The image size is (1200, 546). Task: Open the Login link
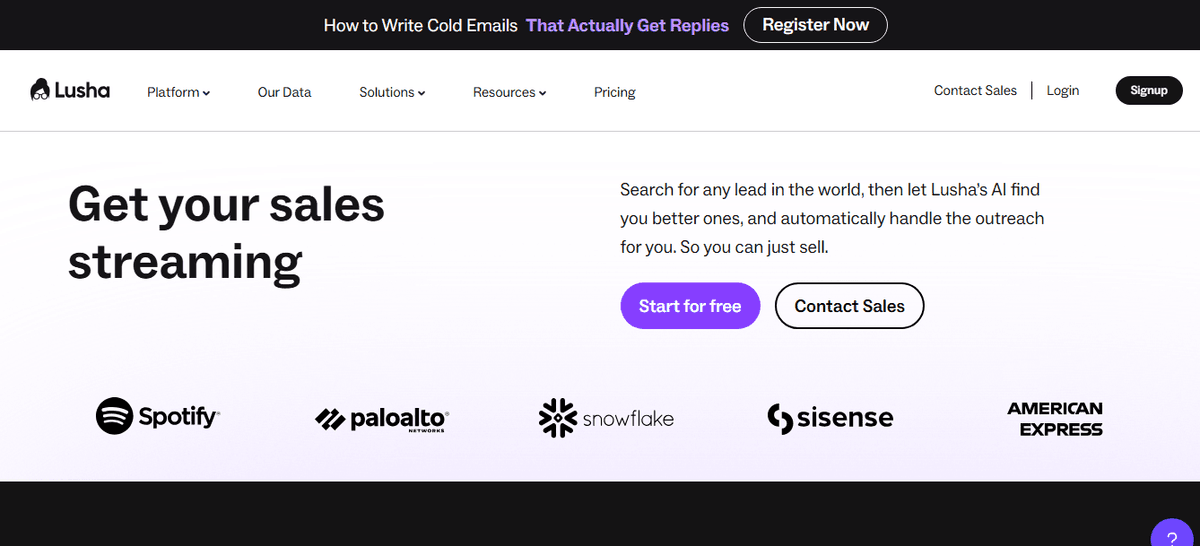point(1062,90)
